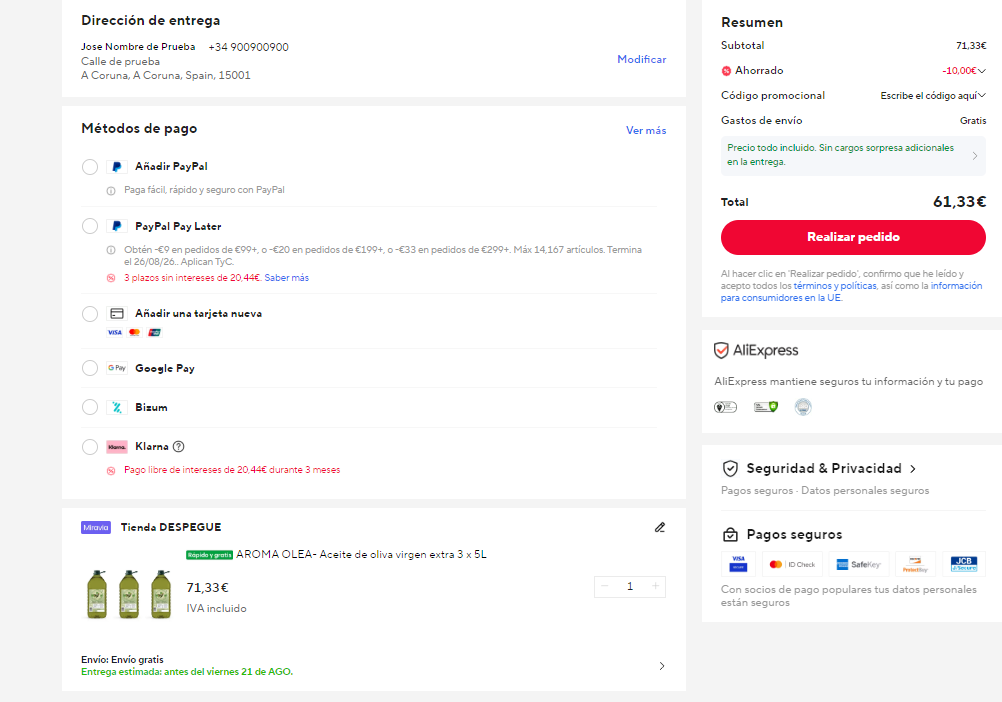Click the red Klarna interest-free offer icon
The image size is (1002, 702).
coord(111,471)
